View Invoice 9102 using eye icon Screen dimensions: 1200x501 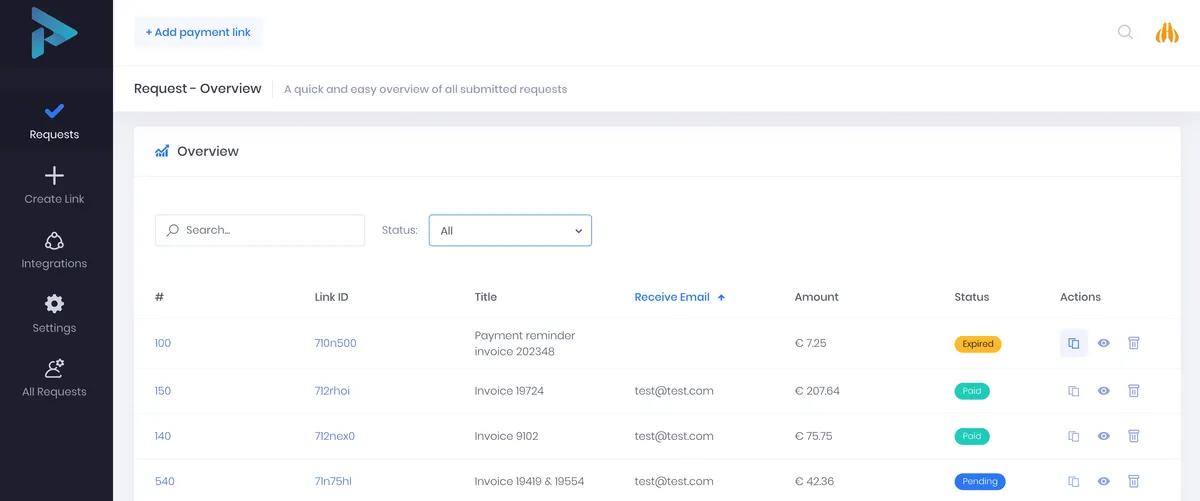tap(1104, 436)
